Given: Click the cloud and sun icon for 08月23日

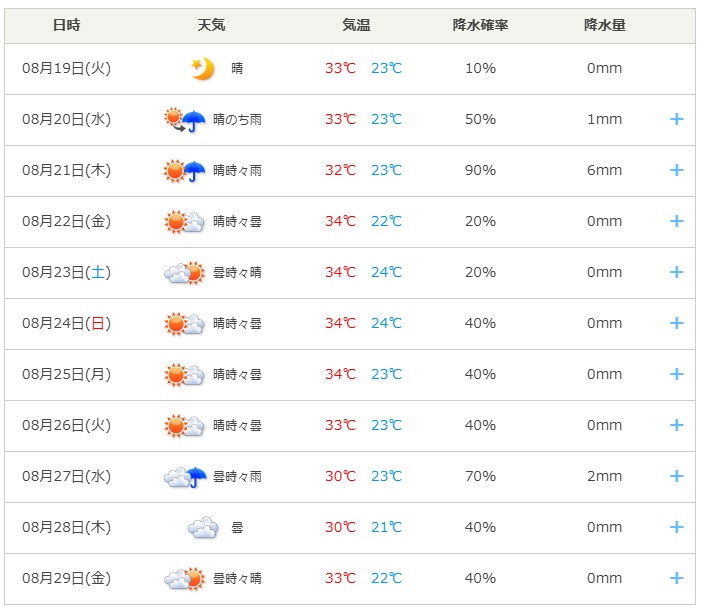Looking at the screenshot, I should click(184, 272).
